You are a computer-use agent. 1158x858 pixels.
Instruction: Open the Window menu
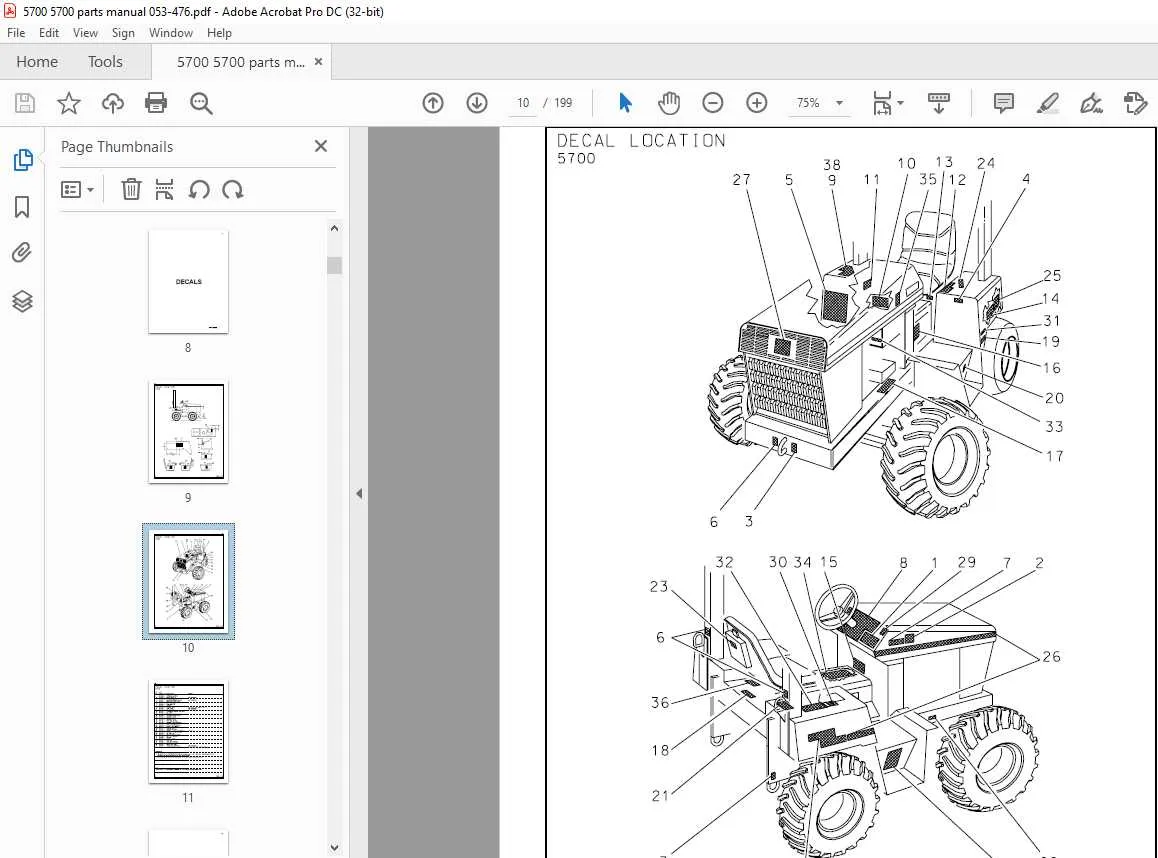point(171,32)
